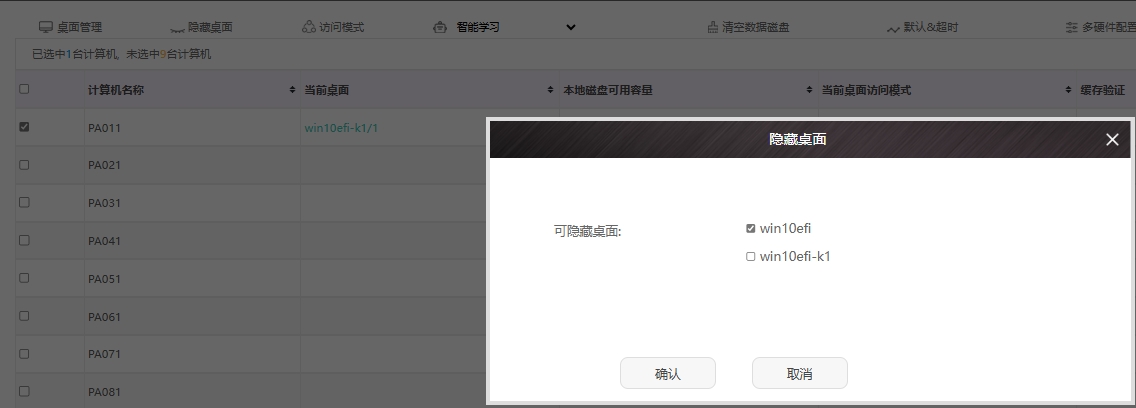Check the PA061 row checkbox
1136x408 pixels.
(24, 316)
